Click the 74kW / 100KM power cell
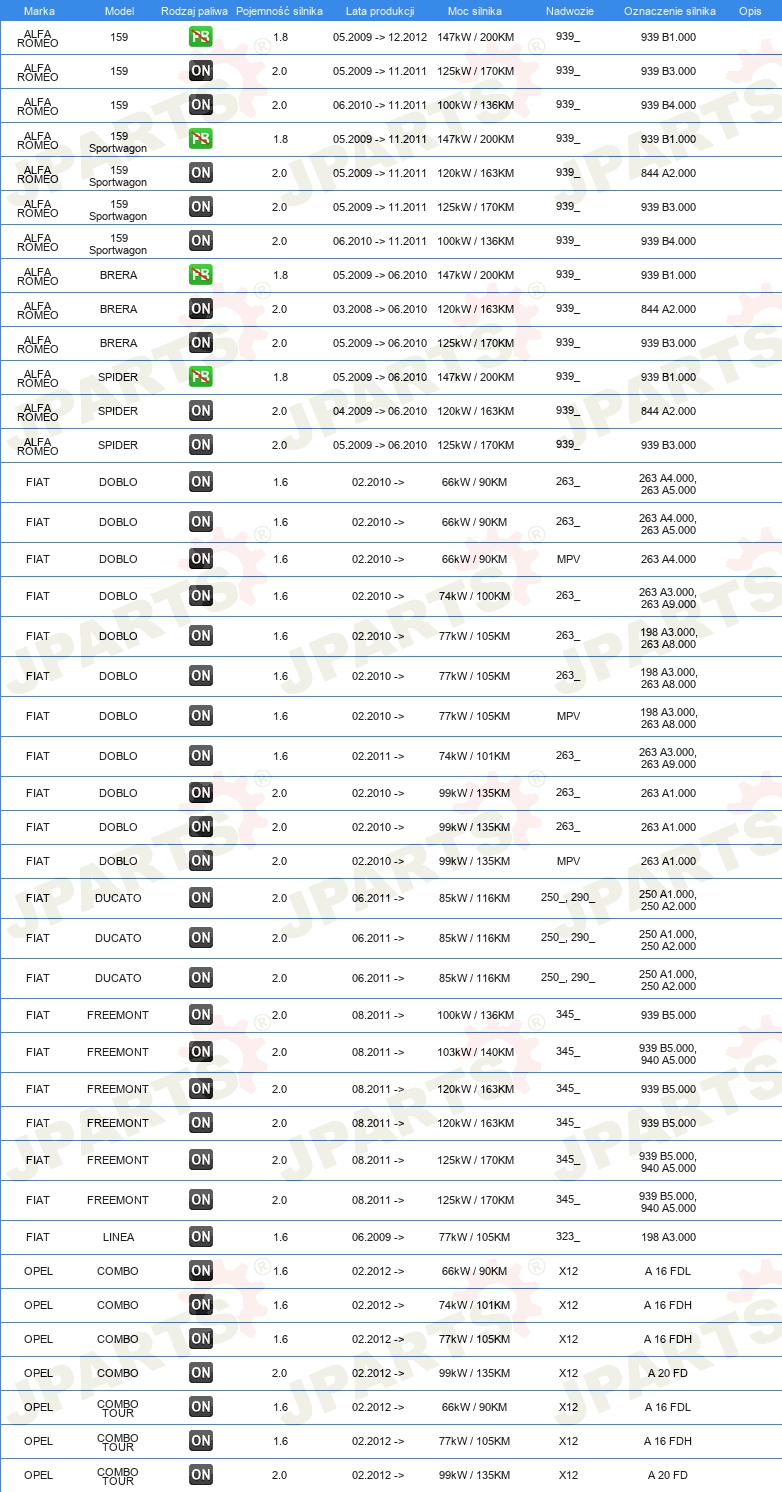 click(x=475, y=596)
